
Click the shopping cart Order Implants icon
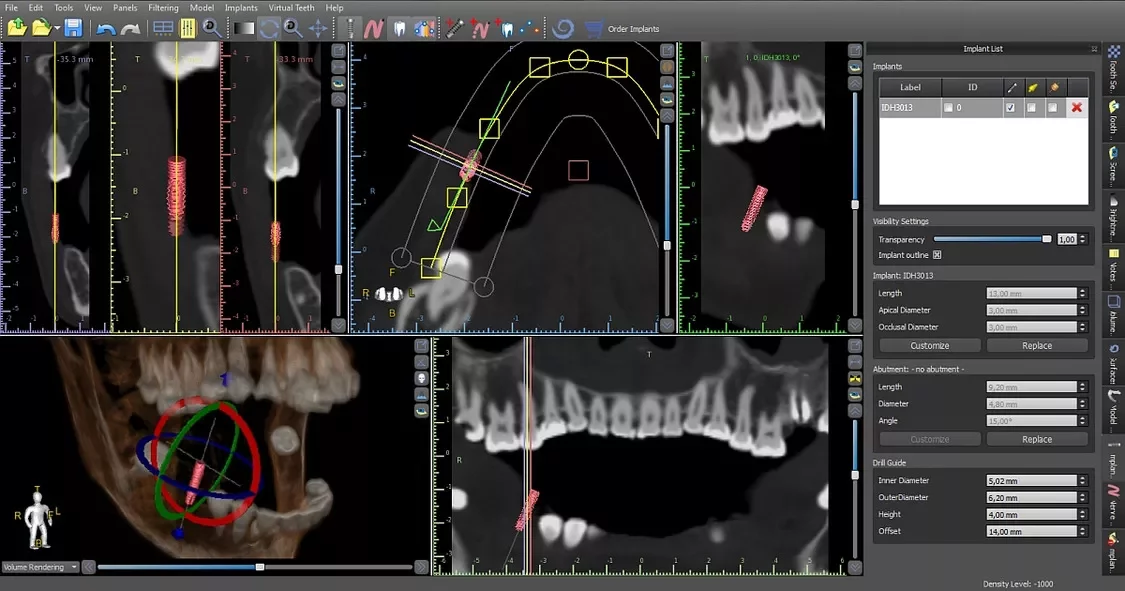click(593, 29)
